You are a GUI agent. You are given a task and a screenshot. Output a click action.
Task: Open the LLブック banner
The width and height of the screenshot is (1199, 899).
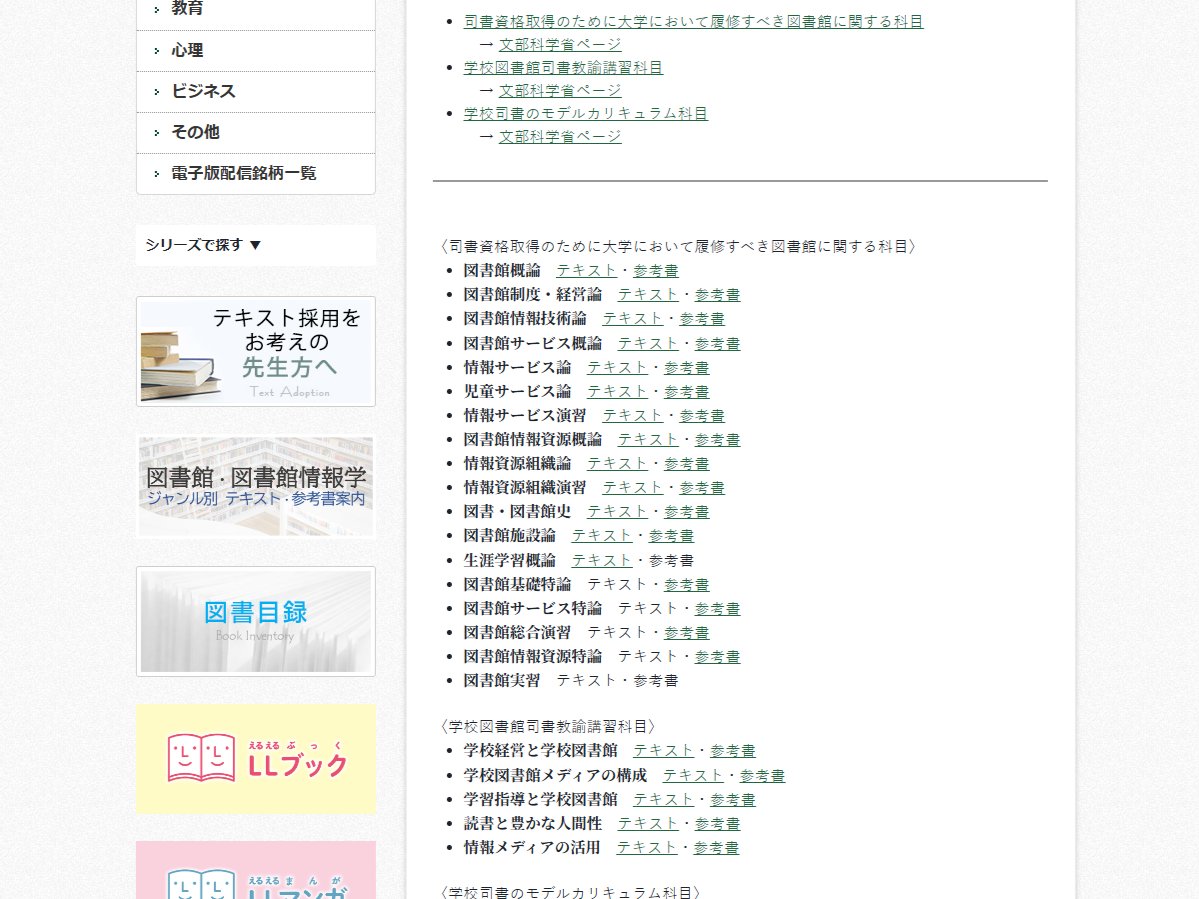(255, 758)
